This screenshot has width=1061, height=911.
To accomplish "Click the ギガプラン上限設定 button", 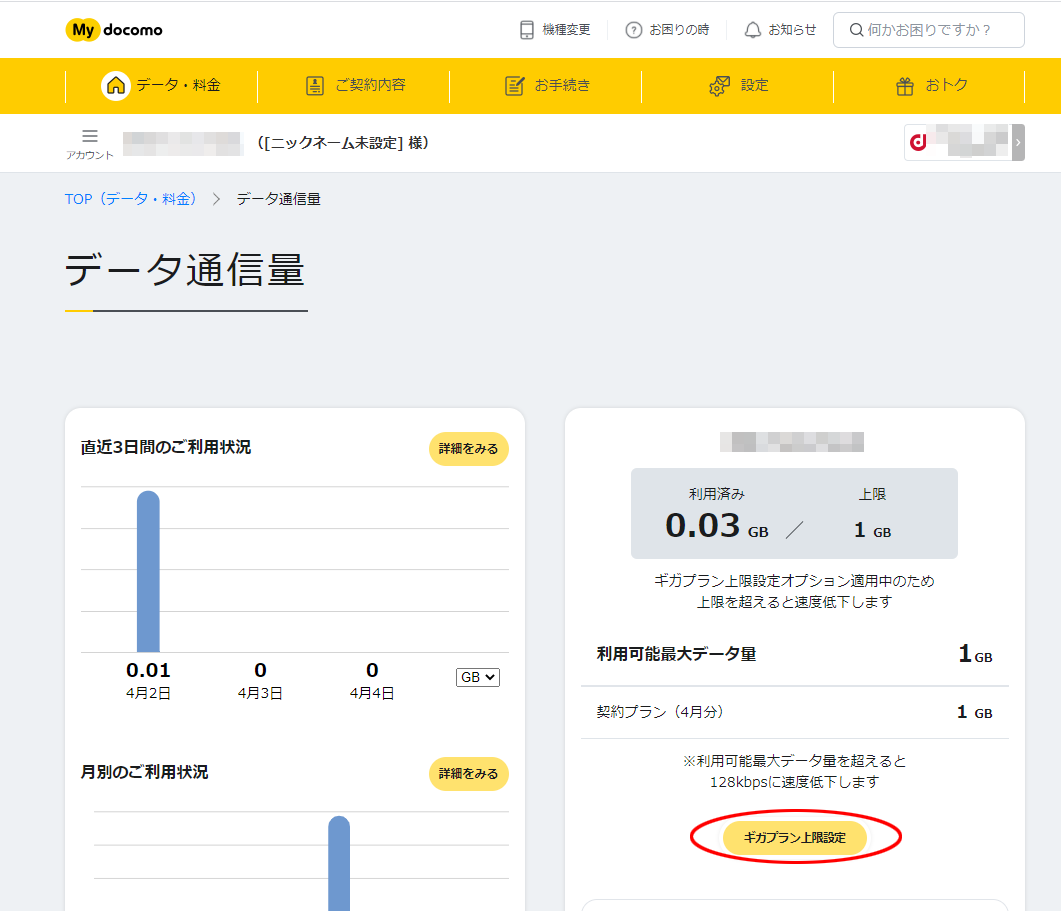I will click(794, 838).
